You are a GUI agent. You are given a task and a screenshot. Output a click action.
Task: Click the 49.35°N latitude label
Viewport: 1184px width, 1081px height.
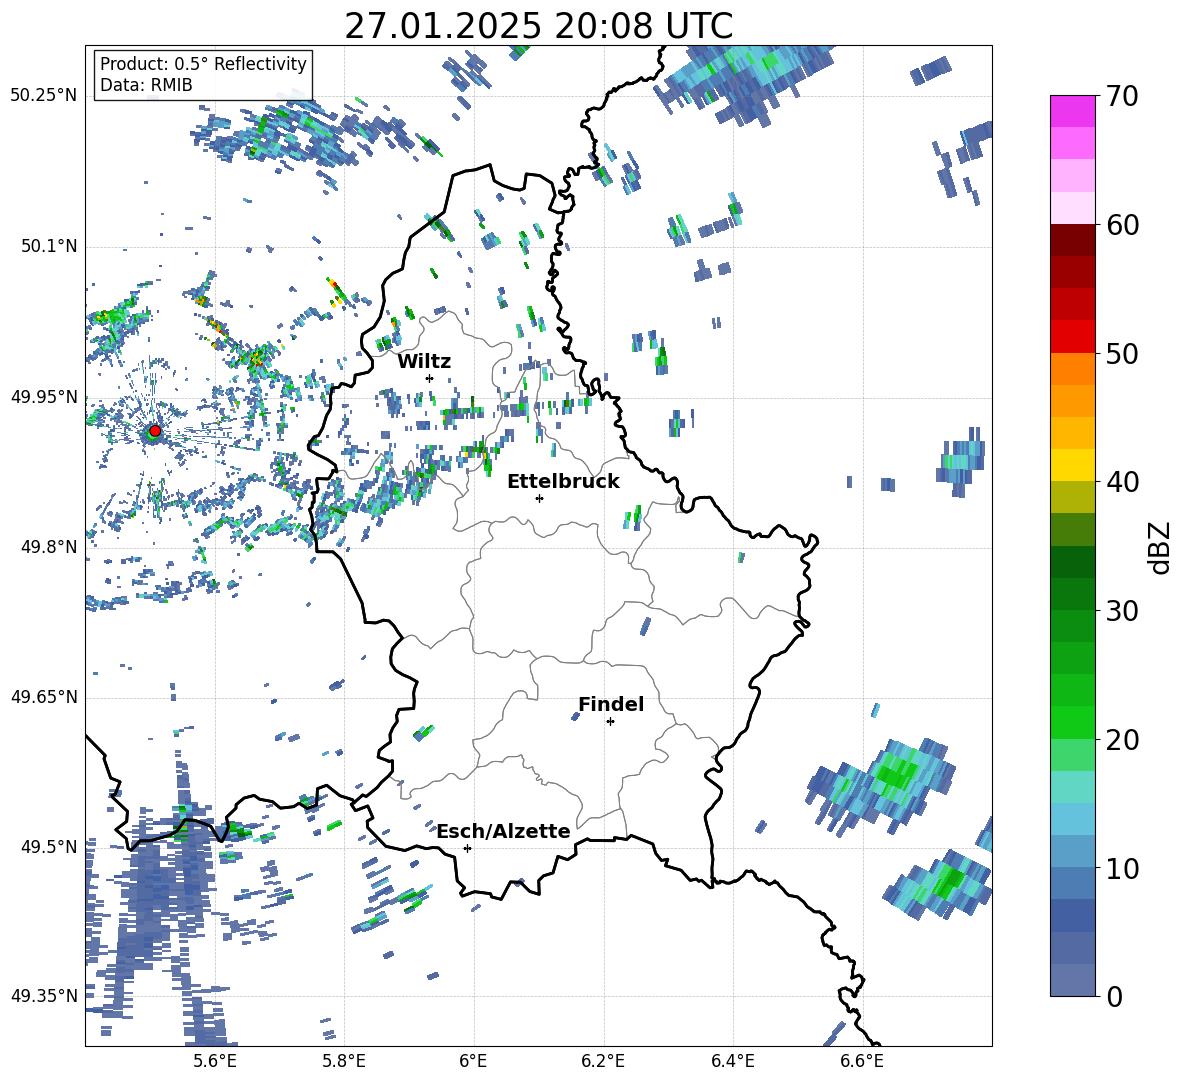(44, 996)
